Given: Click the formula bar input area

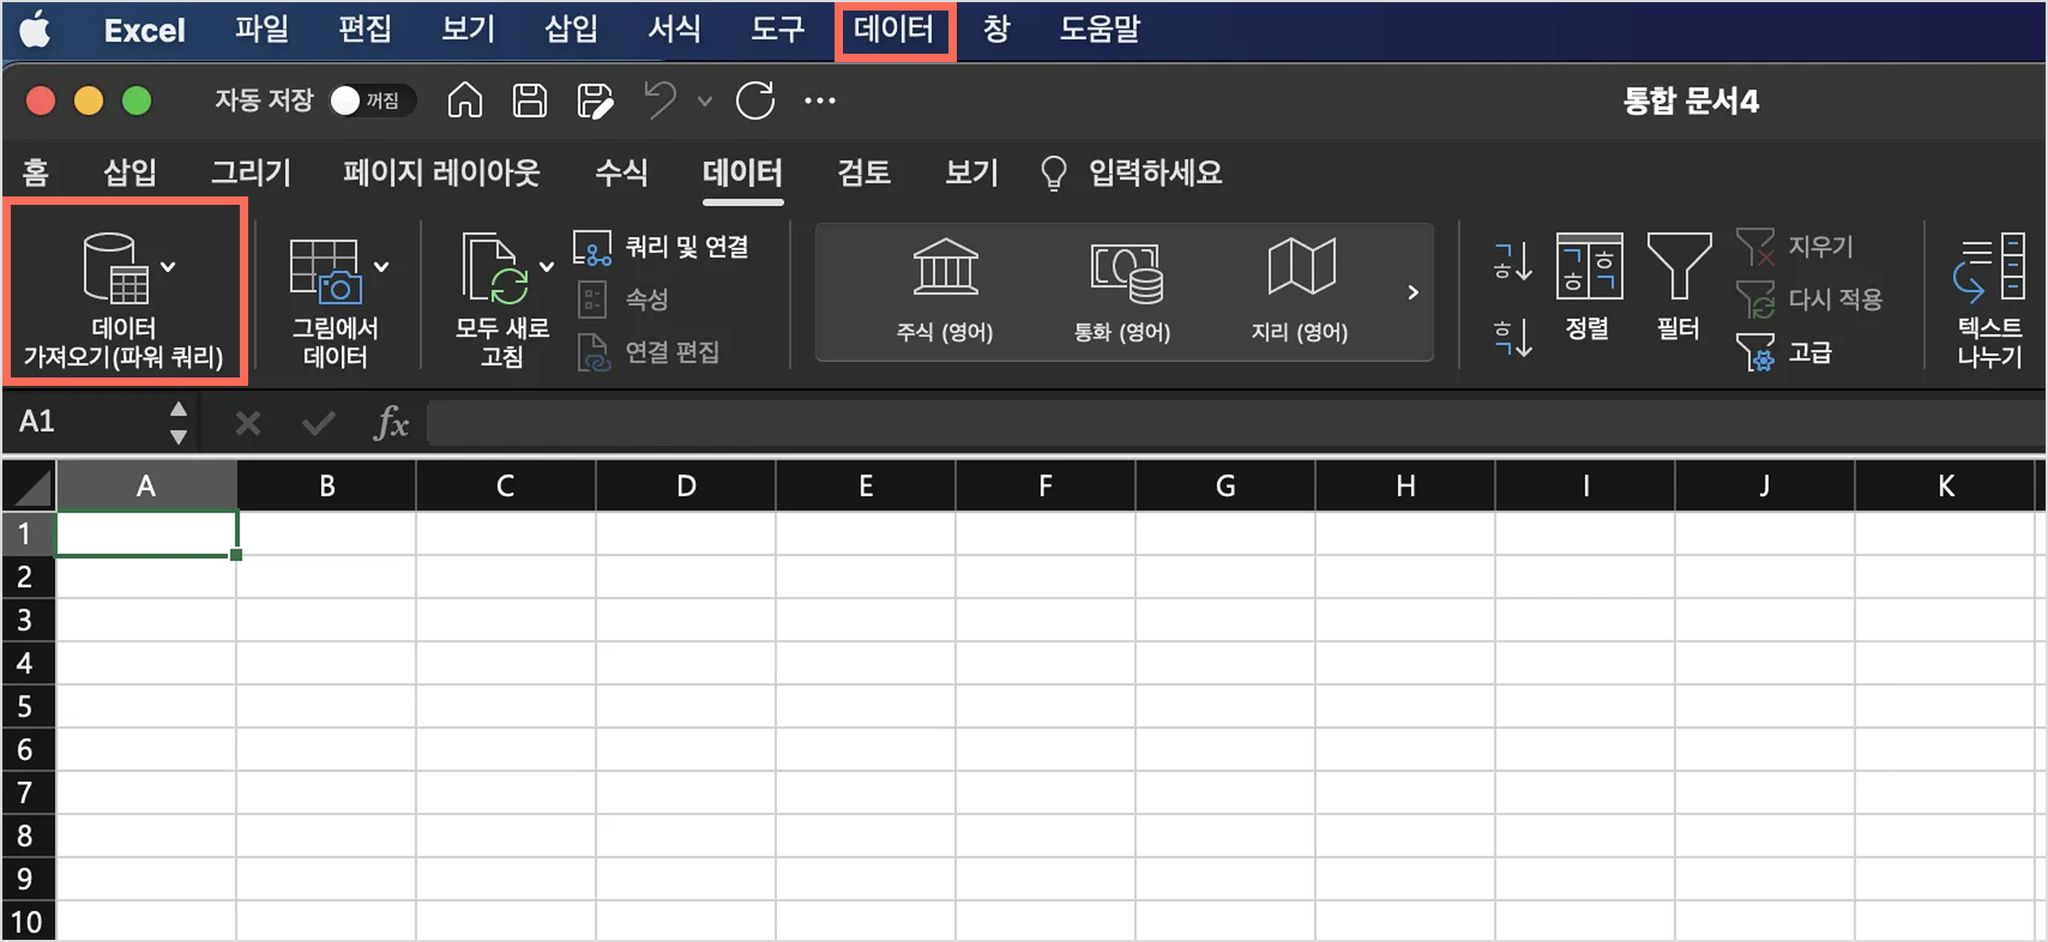Looking at the screenshot, I should click(x=1236, y=423).
